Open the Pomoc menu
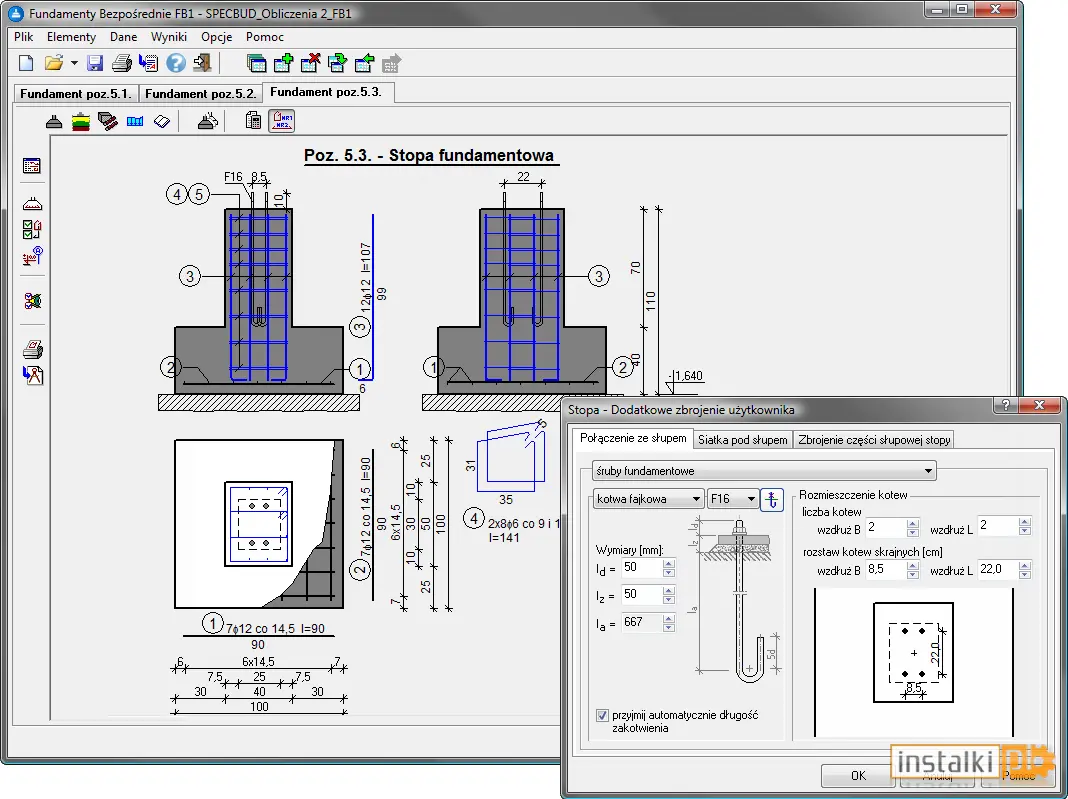1068x799 pixels. click(265, 37)
